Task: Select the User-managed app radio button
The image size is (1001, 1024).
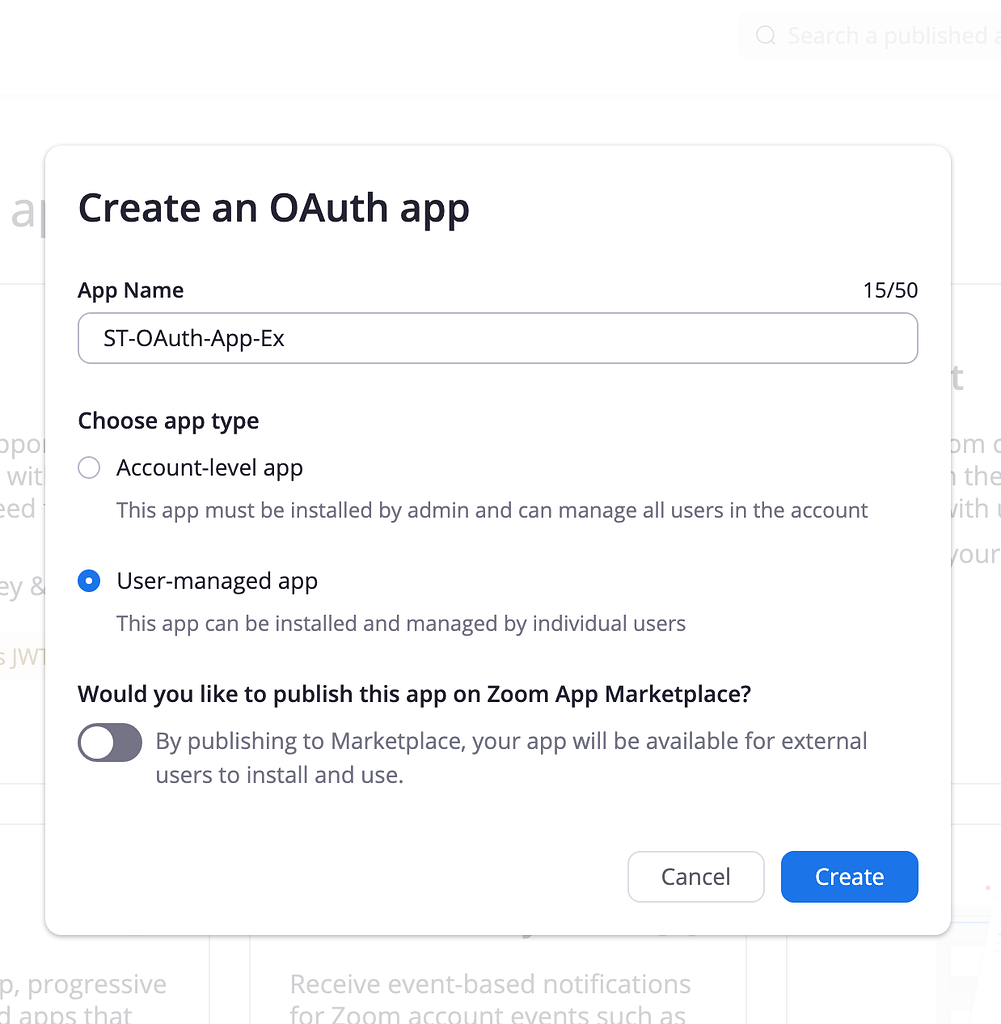Action: pyautogui.click(x=89, y=581)
